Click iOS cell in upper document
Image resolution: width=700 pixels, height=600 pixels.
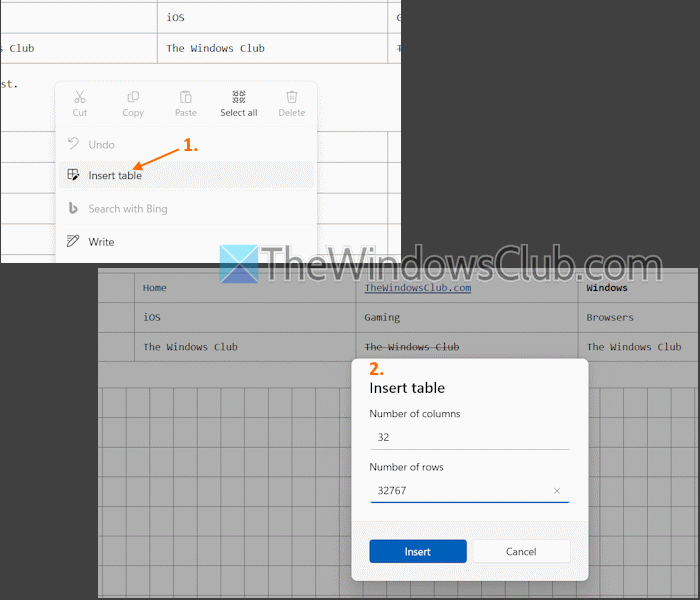coord(272,17)
